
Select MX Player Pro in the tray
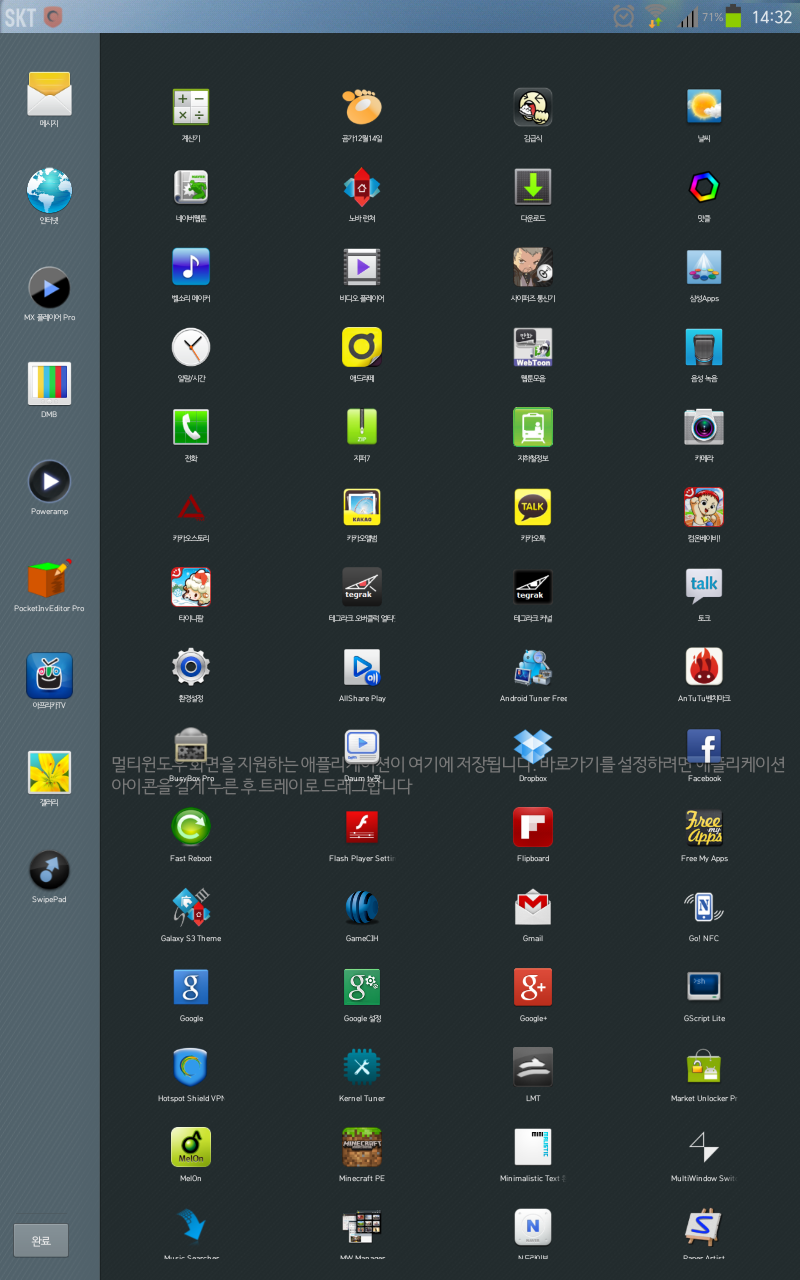point(49,288)
